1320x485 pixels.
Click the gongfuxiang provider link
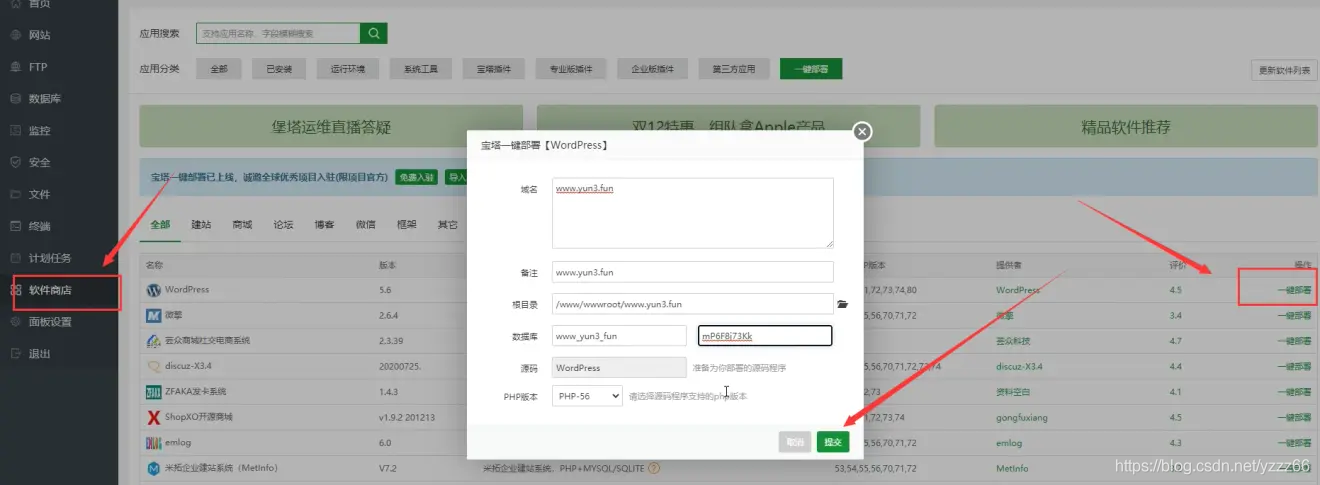(1022, 417)
